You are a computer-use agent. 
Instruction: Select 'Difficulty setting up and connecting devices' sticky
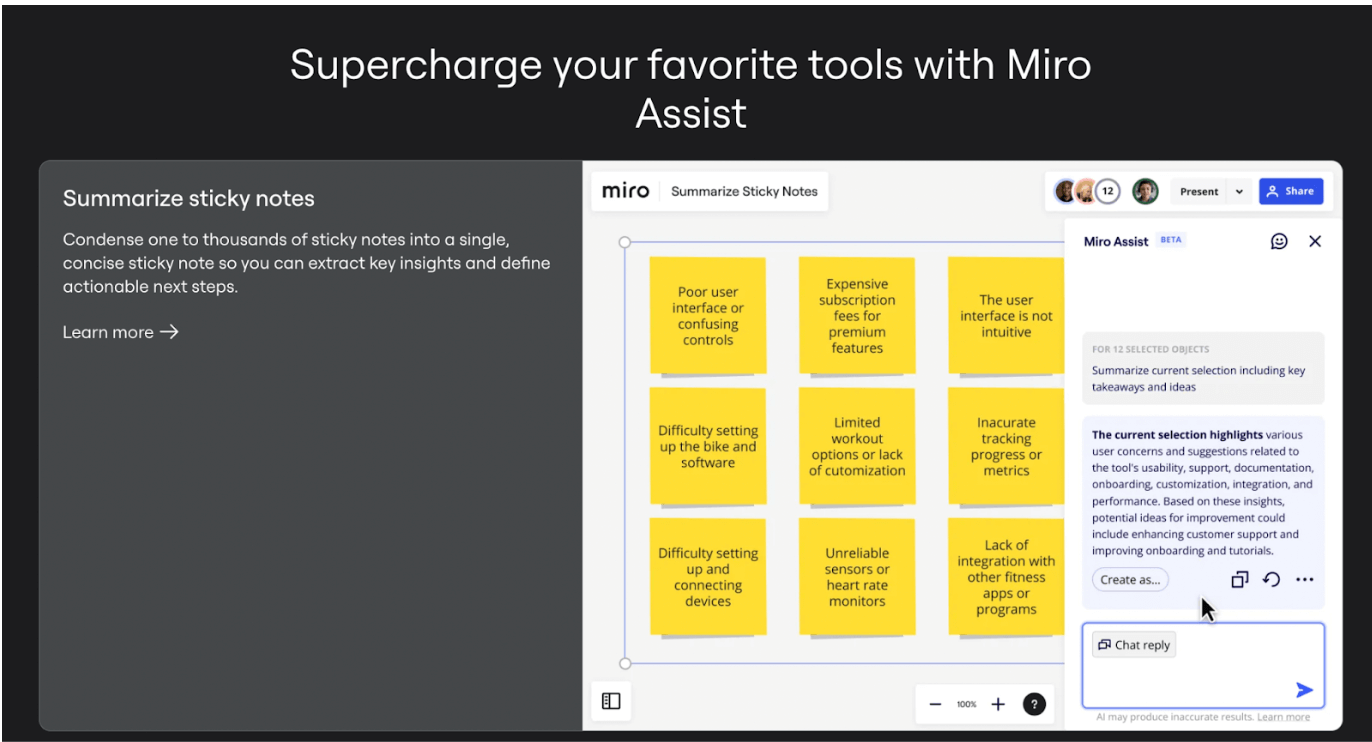click(708, 576)
